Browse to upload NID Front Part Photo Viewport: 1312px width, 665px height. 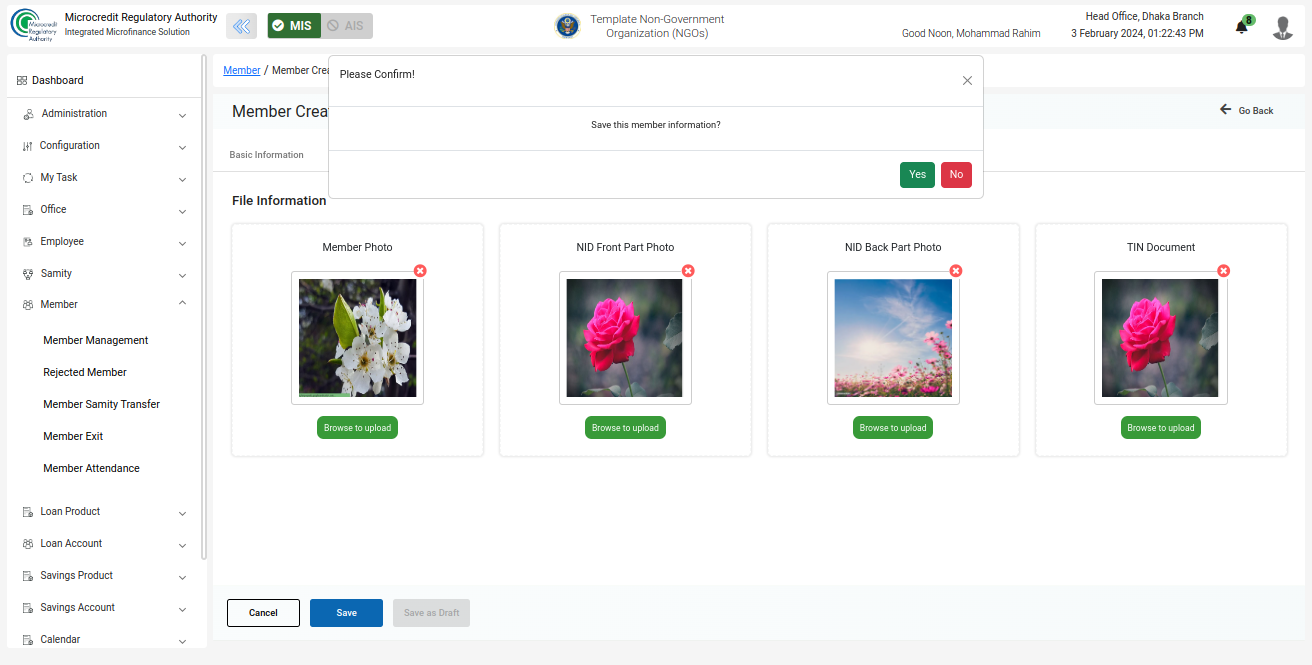[x=625, y=428]
